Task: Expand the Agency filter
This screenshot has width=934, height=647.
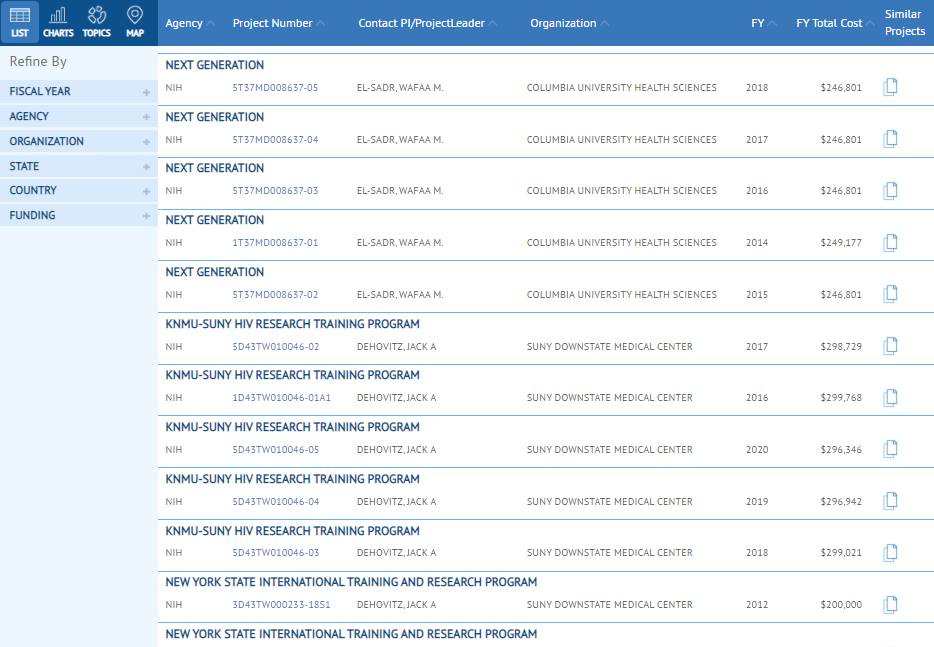Action: [79, 117]
